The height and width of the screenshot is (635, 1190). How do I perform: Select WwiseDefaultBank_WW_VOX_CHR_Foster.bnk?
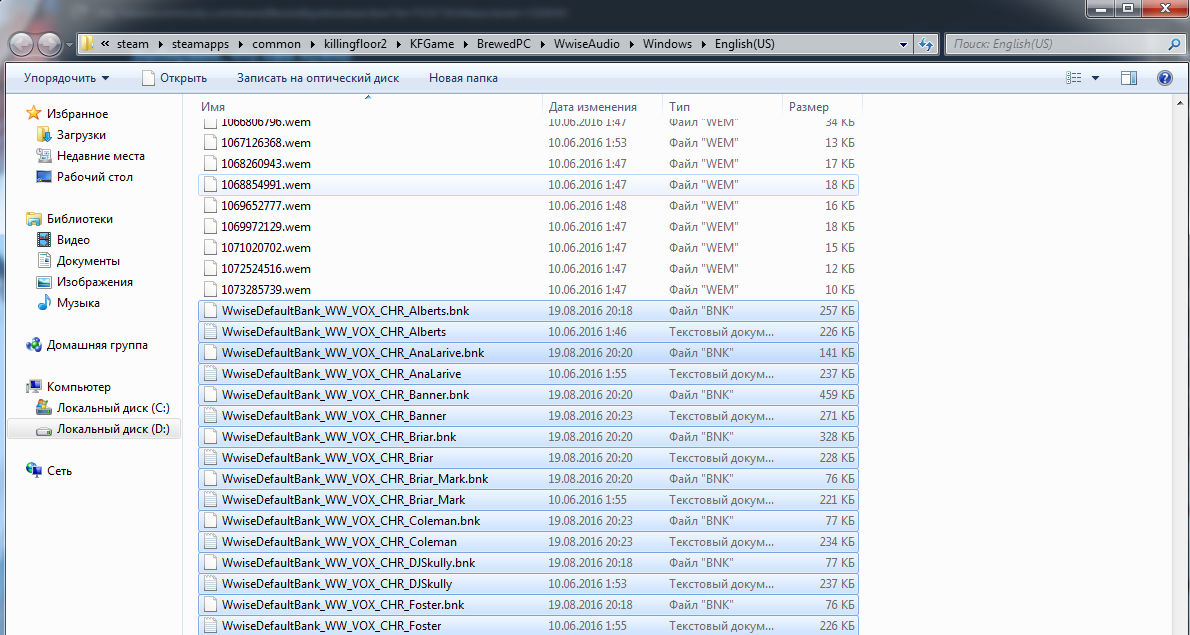pos(528,605)
